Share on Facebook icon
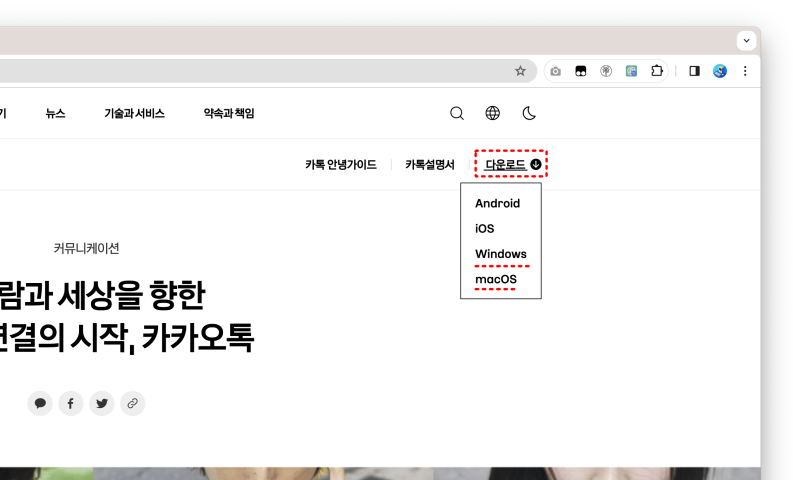Viewport: 800px width, 480px height. coord(71,403)
